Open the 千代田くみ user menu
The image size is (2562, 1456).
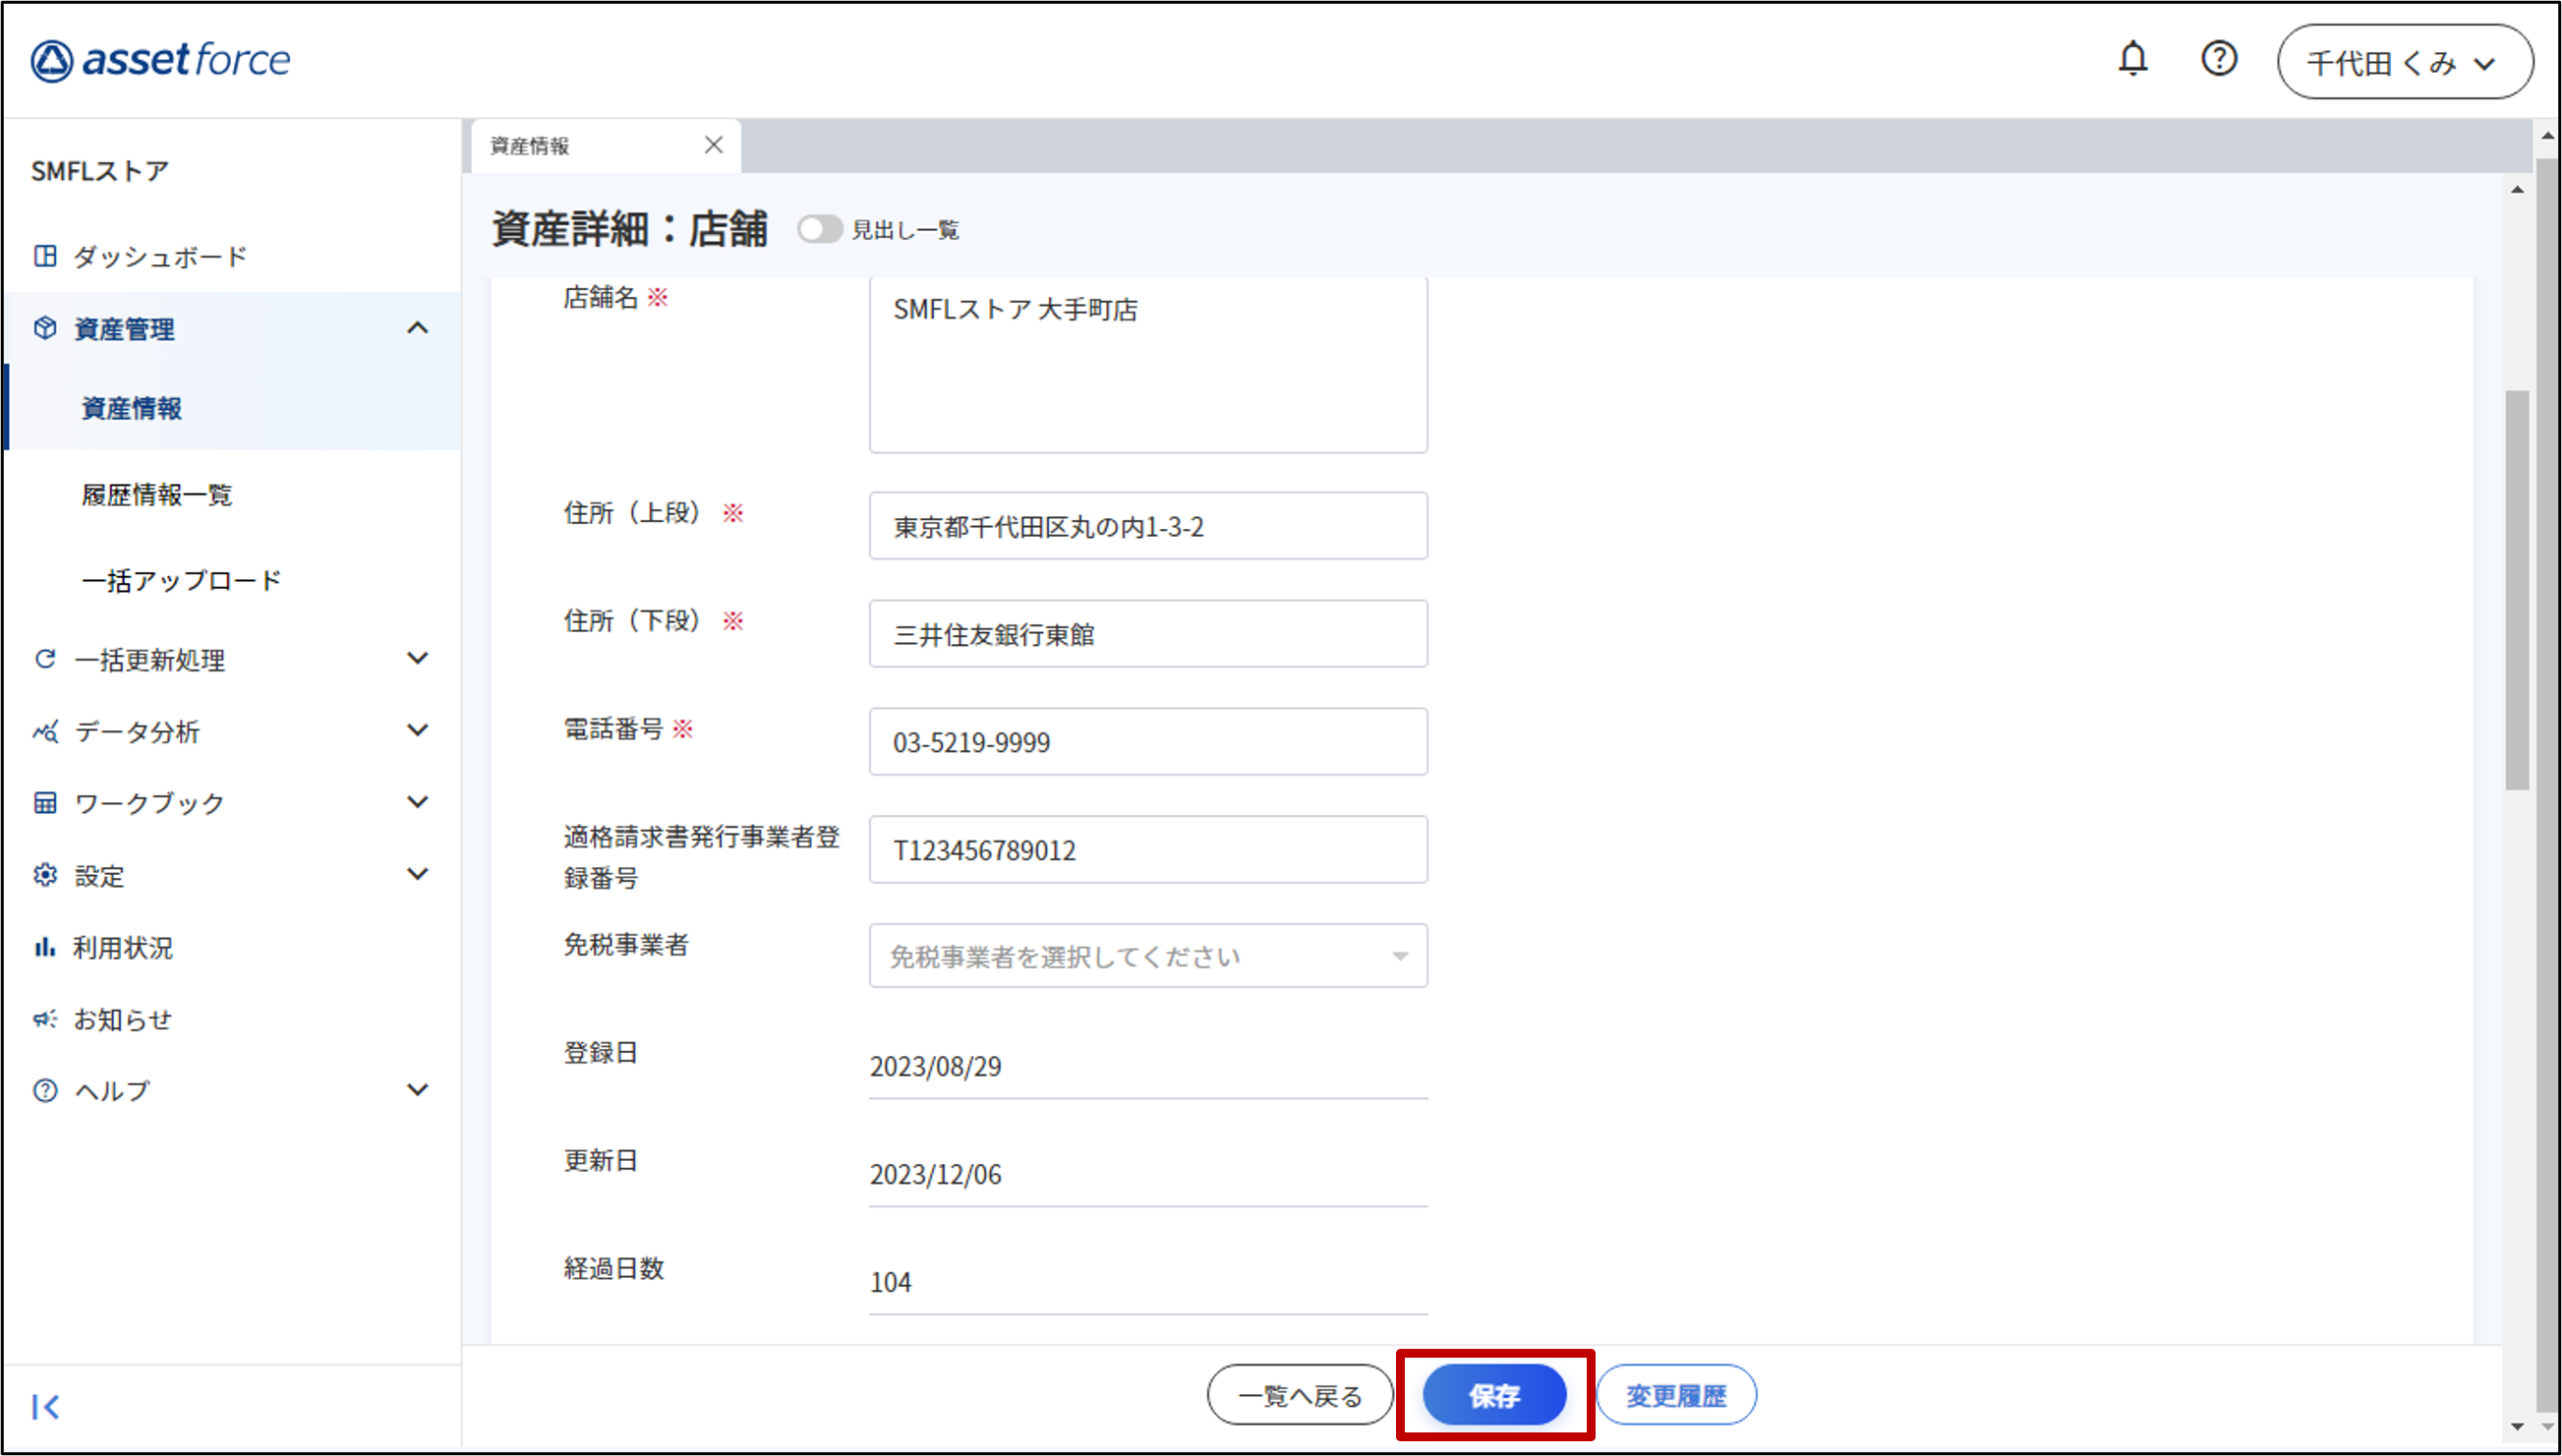click(2404, 62)
